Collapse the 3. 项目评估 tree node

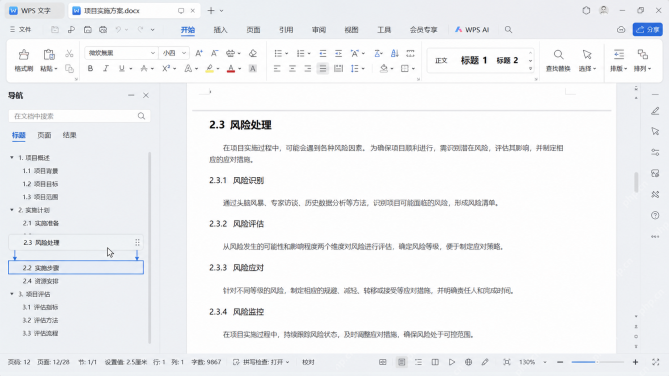[x=12, y=294]
